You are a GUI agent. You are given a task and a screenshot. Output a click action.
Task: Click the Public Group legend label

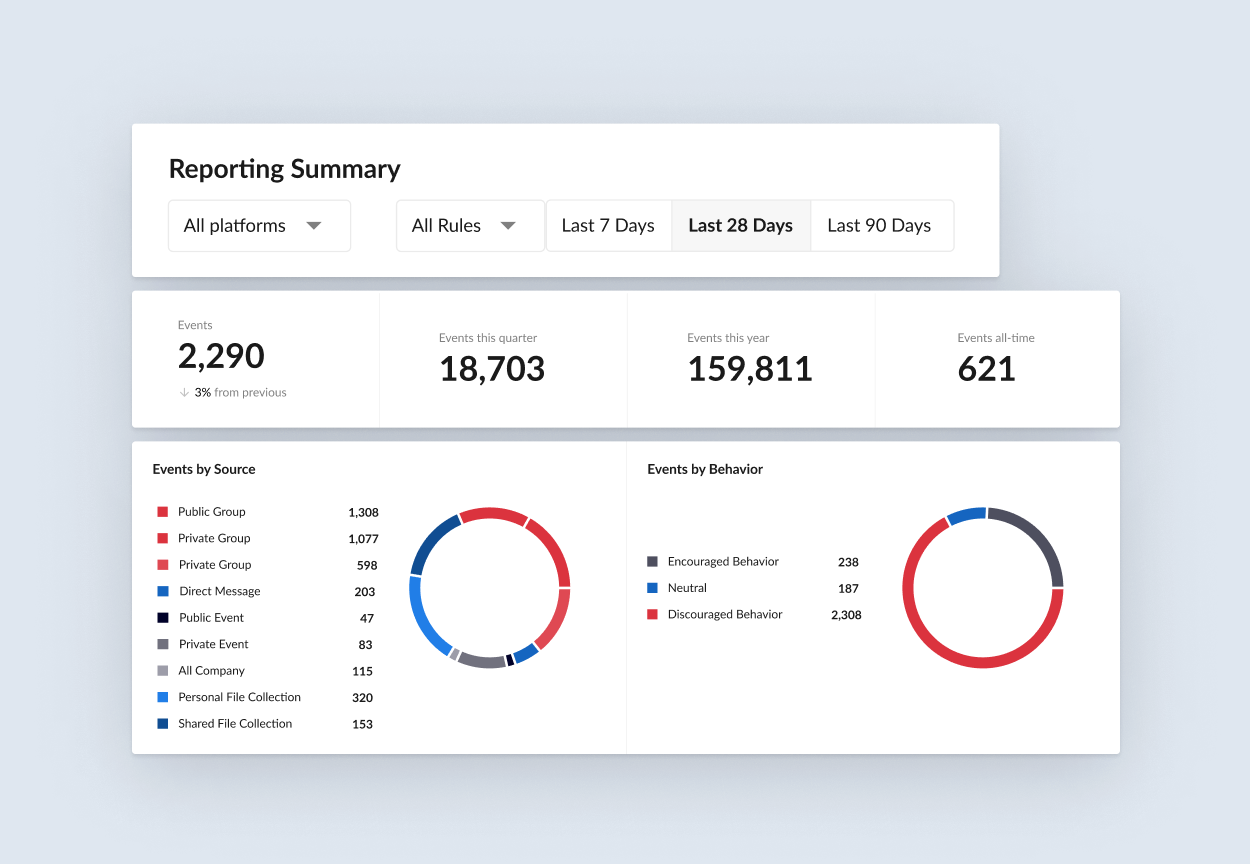tap(212, 512)
